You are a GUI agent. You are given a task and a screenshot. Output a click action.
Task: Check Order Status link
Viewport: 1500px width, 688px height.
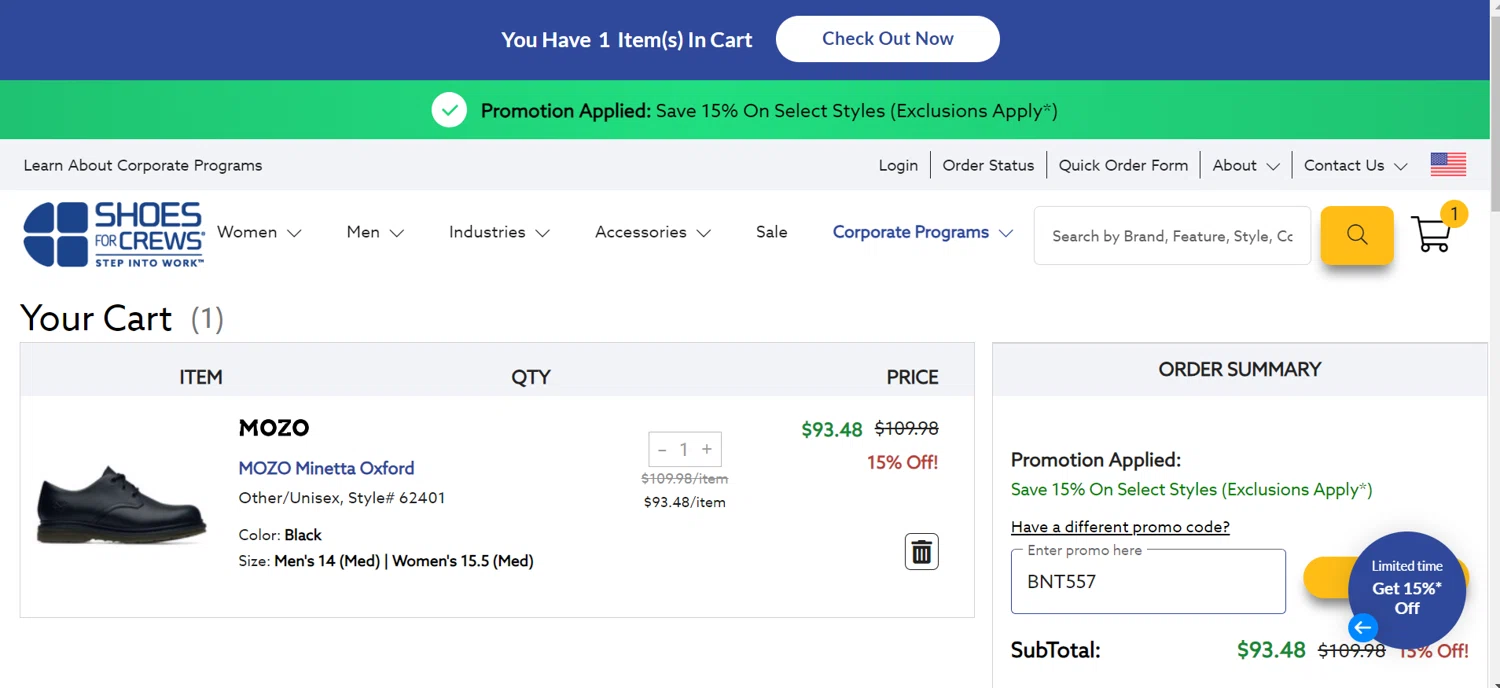tap(988, 165)
